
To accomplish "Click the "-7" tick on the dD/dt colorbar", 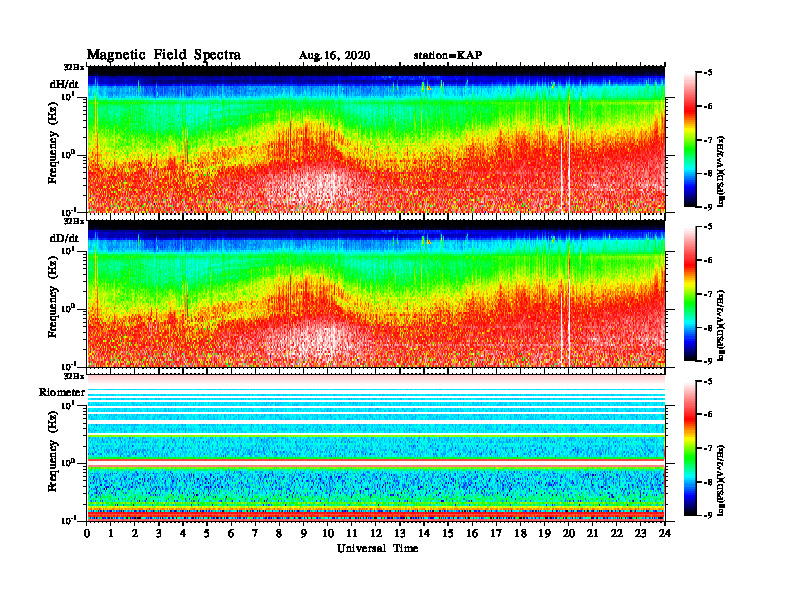I will pyautogui.click(x=708, y=294).
